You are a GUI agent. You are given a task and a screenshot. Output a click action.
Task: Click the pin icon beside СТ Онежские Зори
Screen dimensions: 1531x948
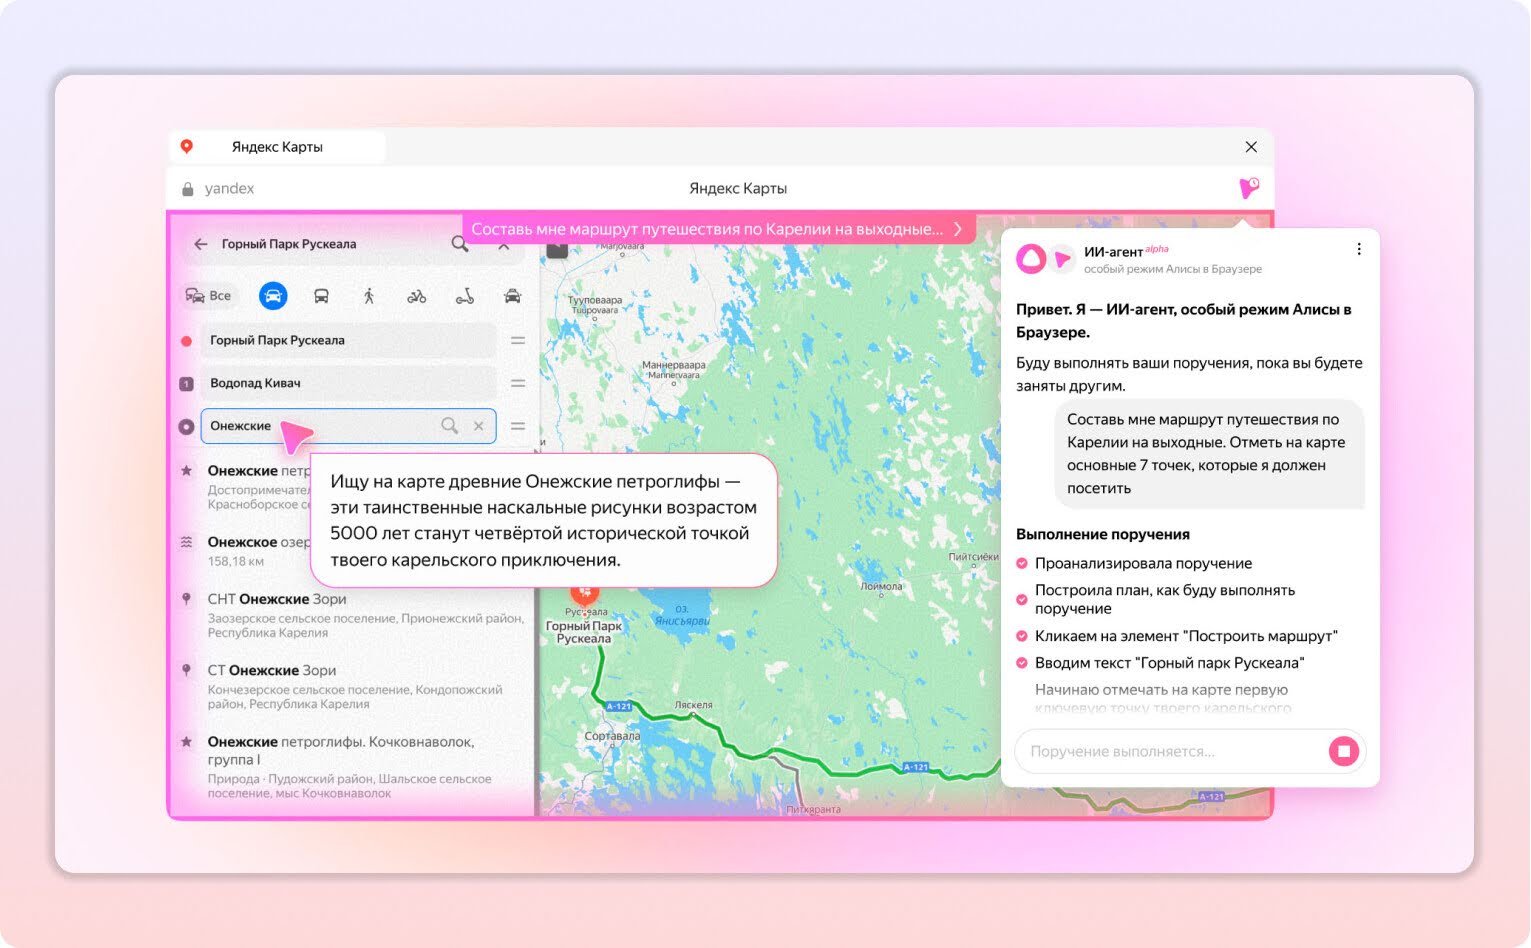[186, 670]
